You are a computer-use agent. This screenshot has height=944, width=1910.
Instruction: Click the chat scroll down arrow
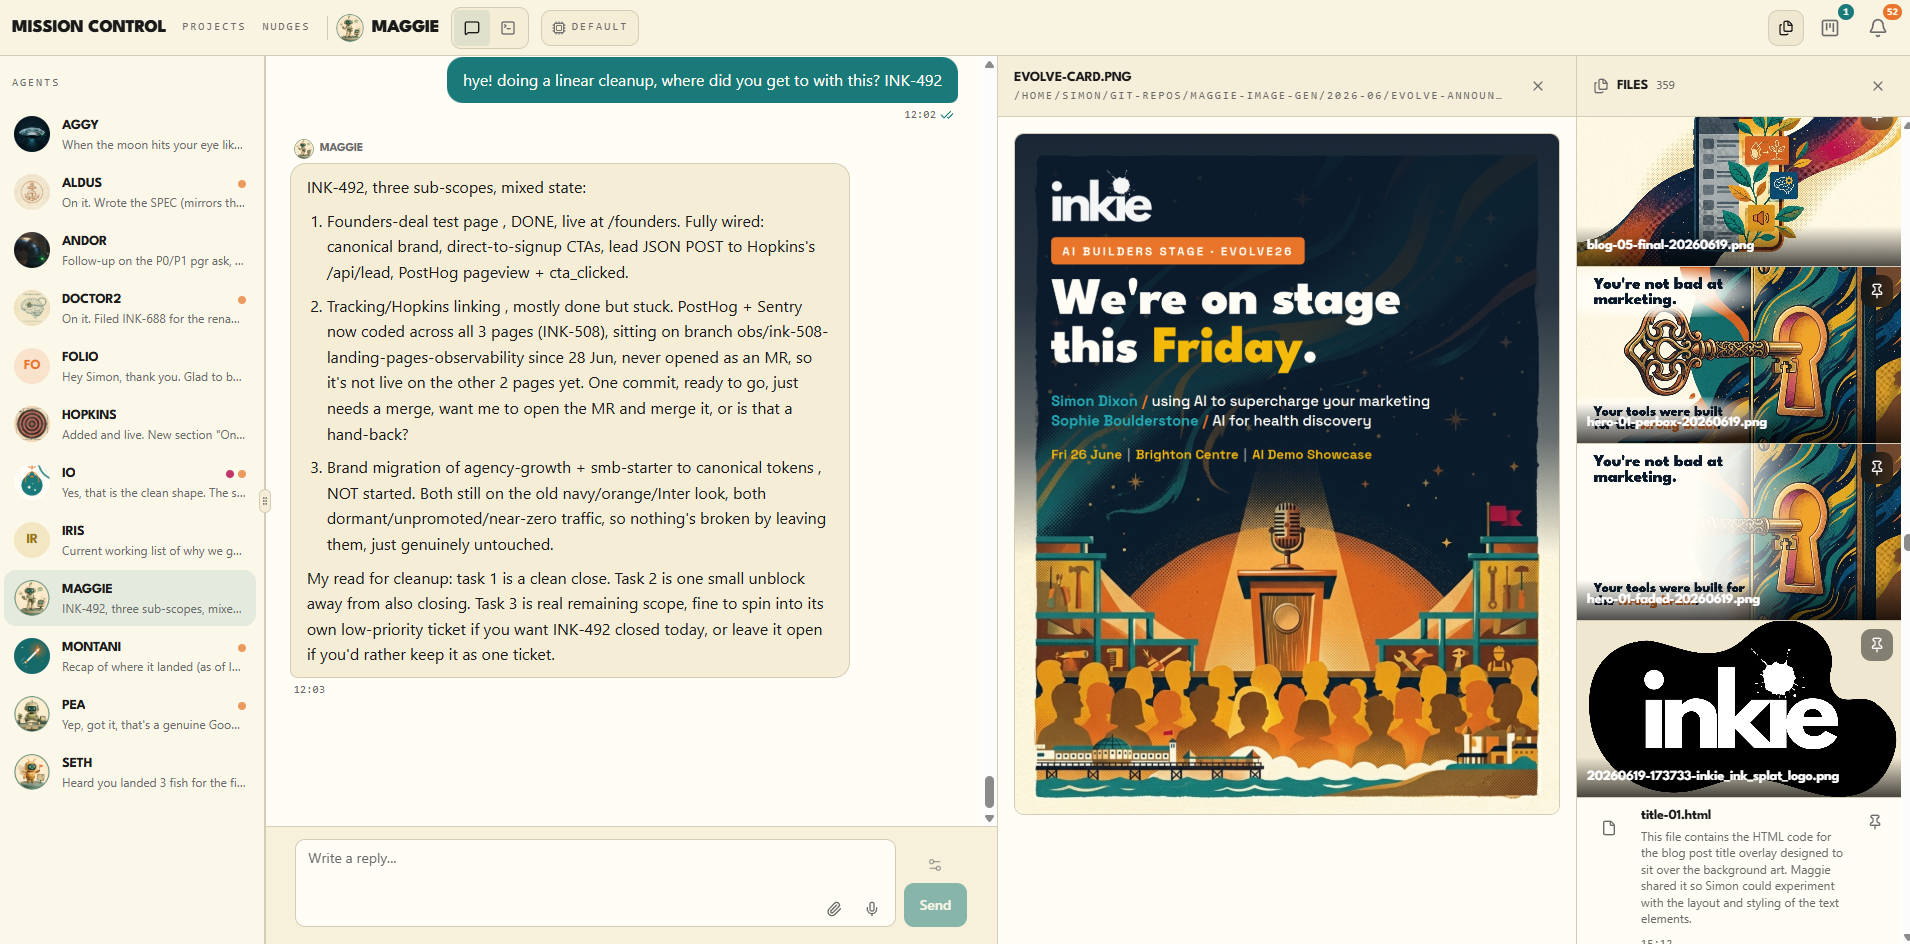pyautogui.click(x=989, y=818)
